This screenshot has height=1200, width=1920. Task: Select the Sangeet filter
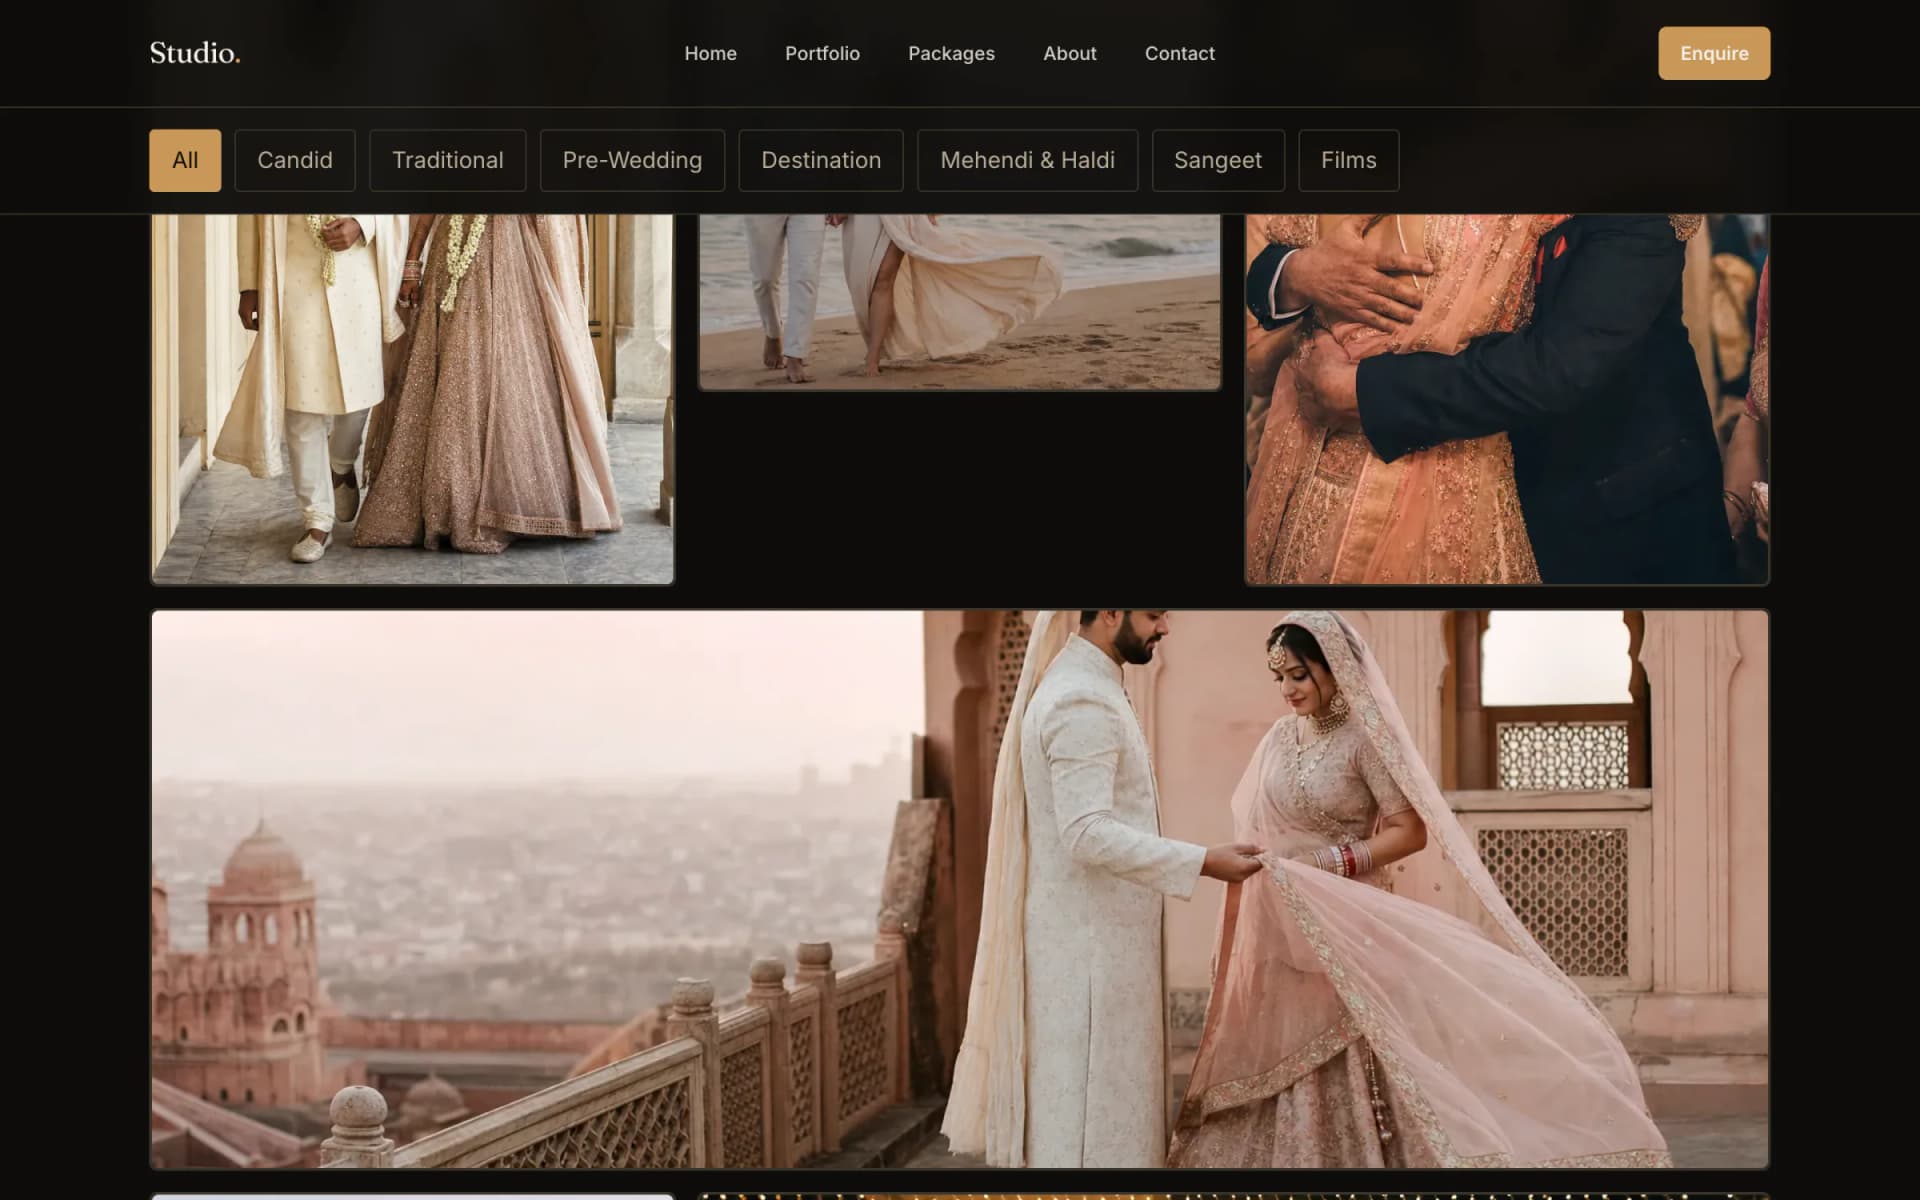[1218, 160]
